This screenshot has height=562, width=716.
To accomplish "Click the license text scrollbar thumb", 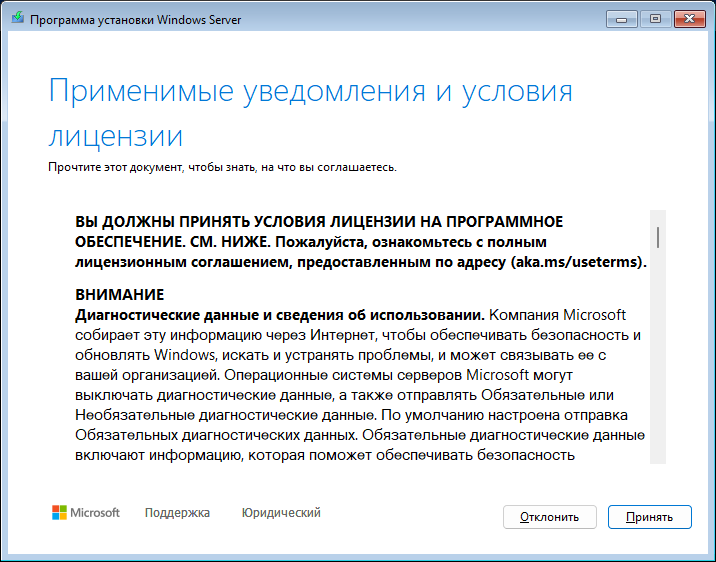I will pyautogui.click(x=658, y=237).
